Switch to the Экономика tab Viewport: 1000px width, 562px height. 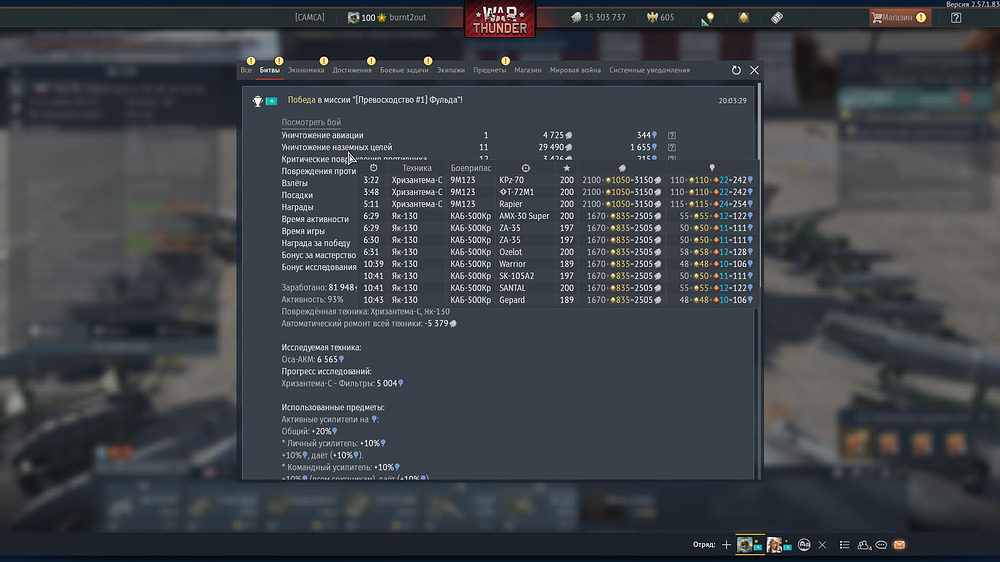(306, 70)
